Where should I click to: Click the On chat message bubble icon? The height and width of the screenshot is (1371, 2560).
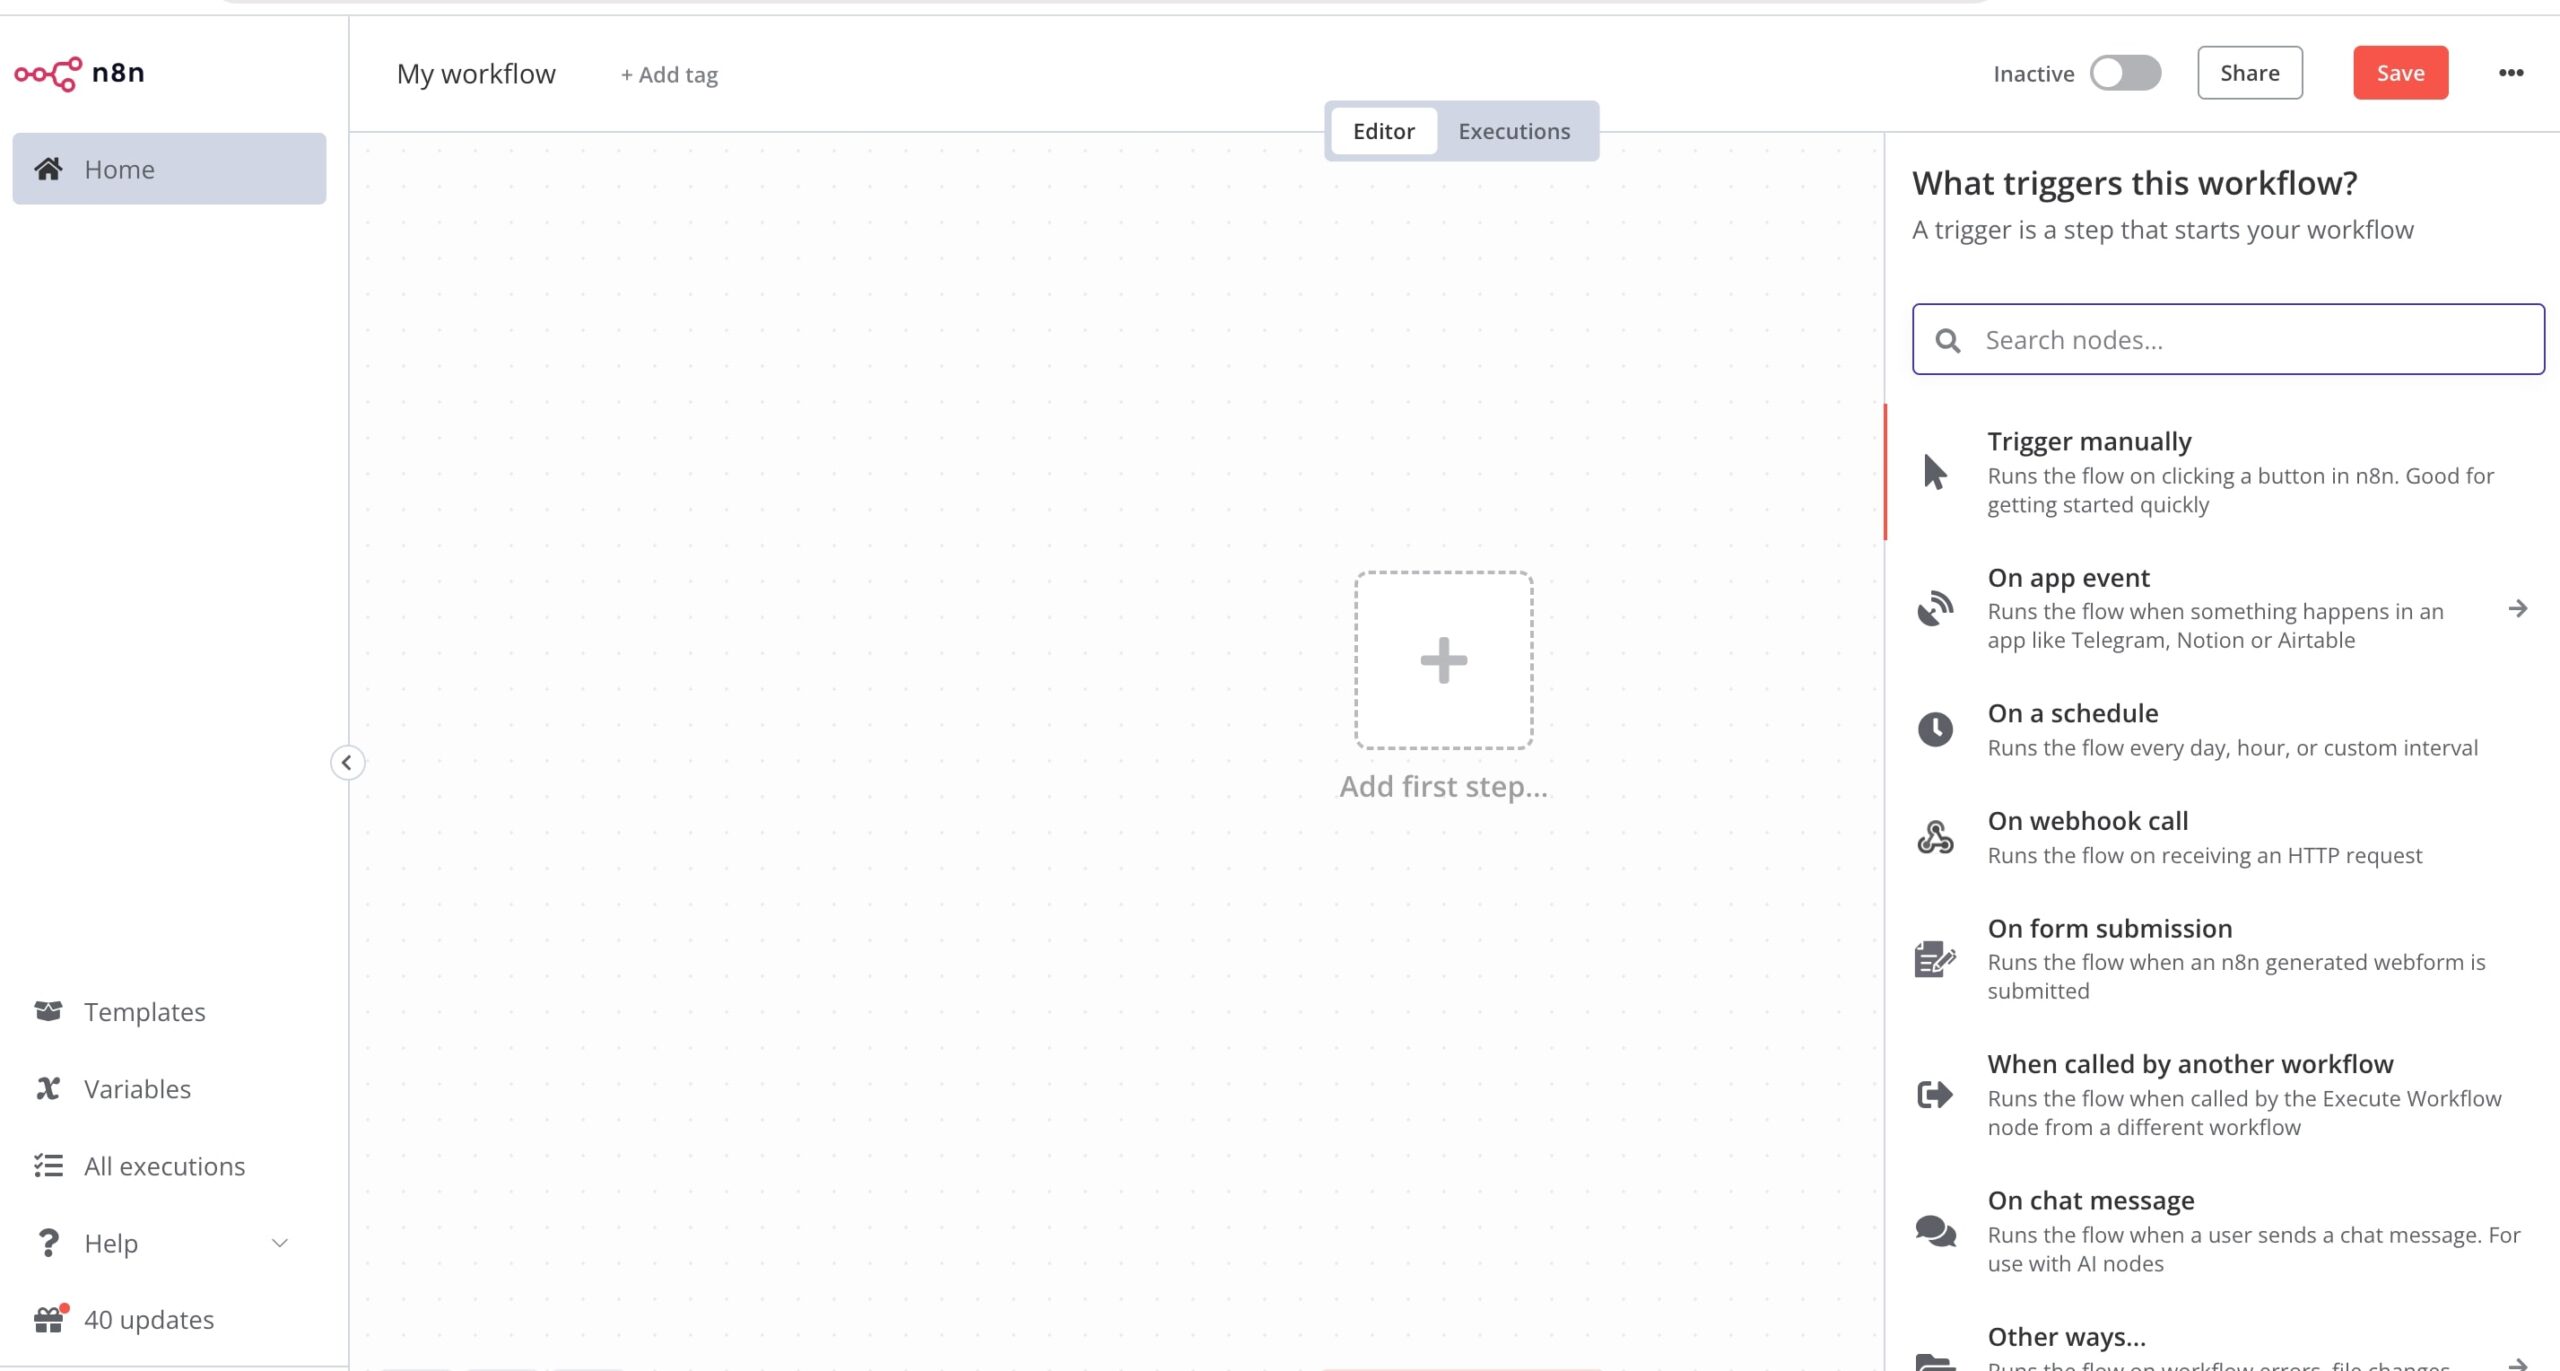[1935, 1230]
